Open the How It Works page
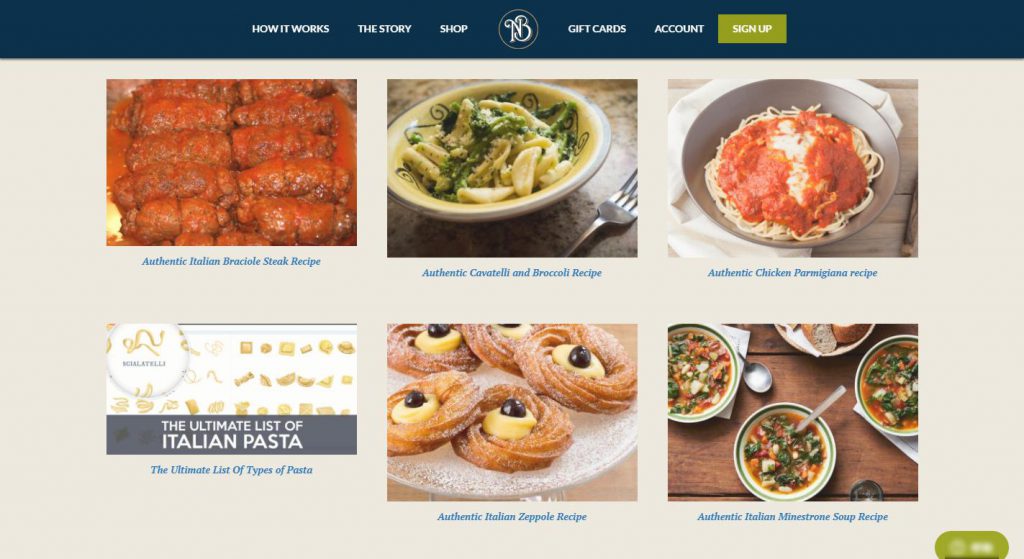The image size is (1024, 559). (291, 29)
